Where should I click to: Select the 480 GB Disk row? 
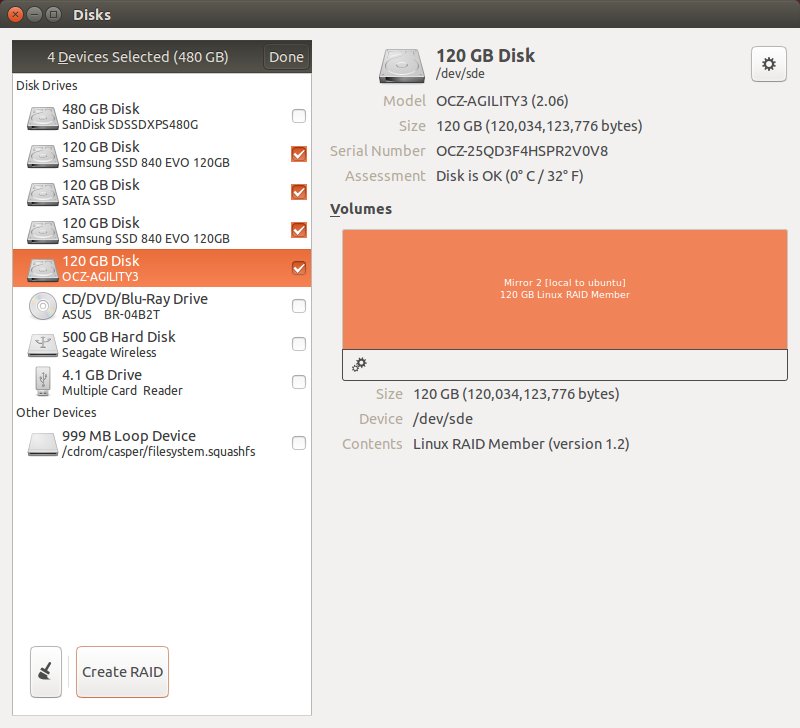162,116
